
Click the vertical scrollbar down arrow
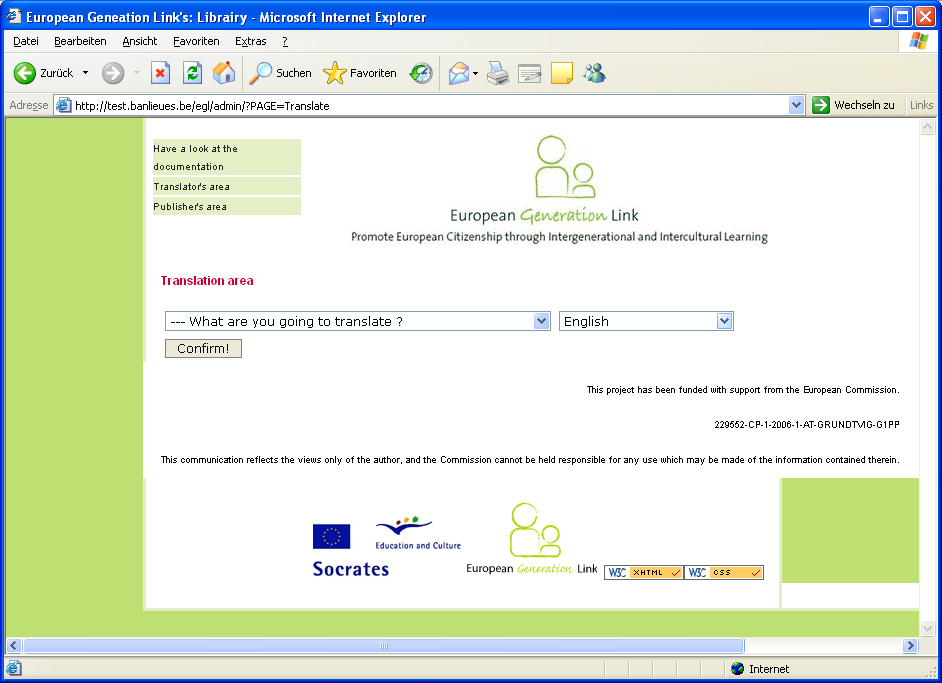point(928,629)
